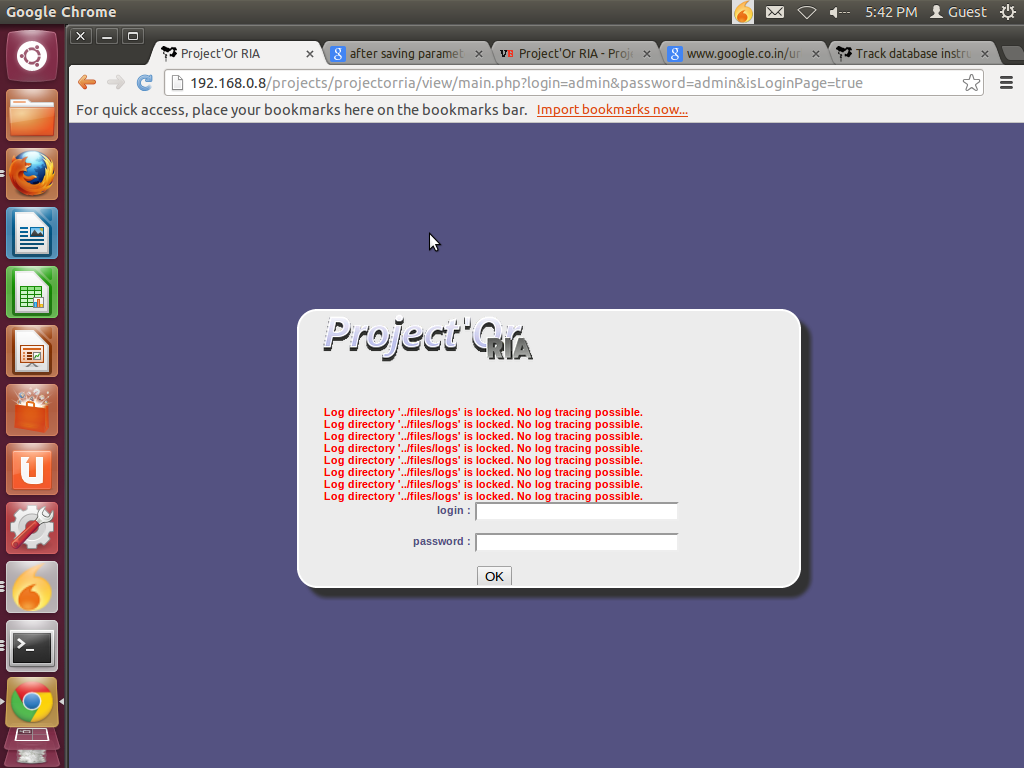
Task: Click the back navigation arrow
Action: point(86,82)
